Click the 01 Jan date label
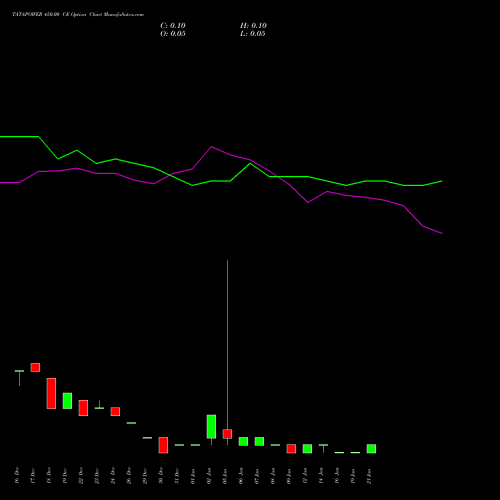 193,475
